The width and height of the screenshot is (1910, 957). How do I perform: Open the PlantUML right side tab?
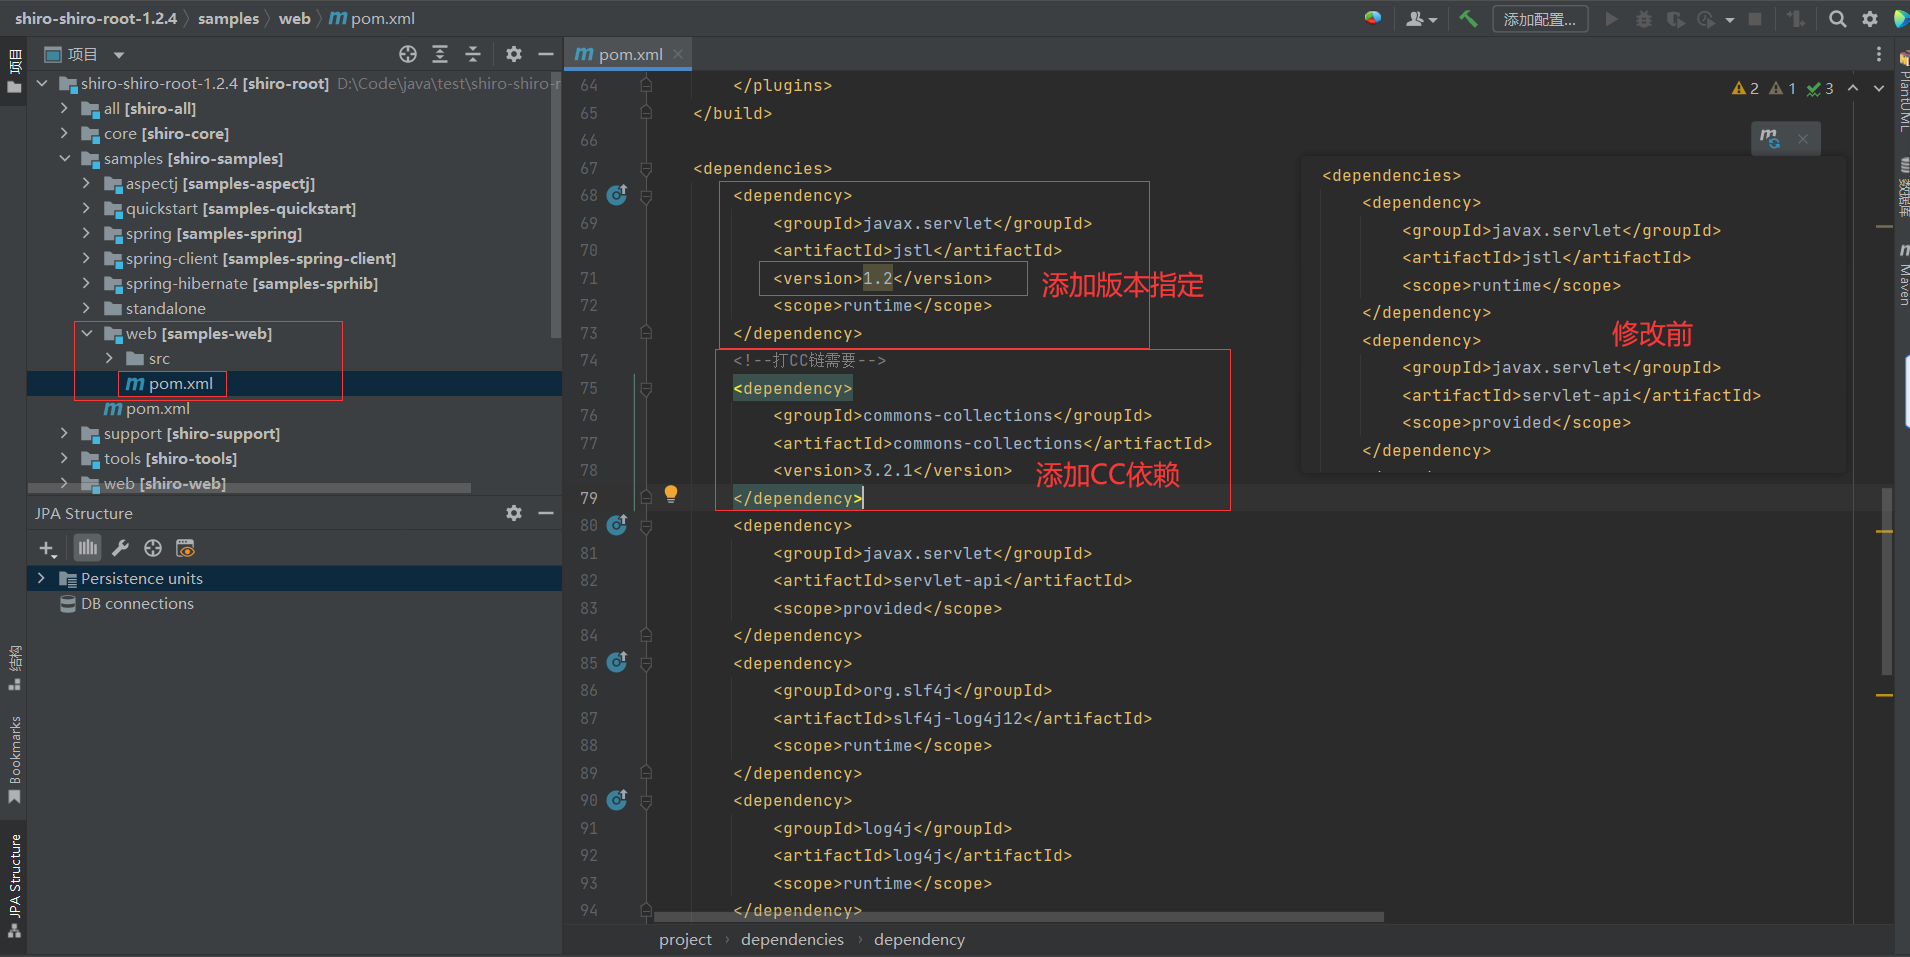click(1902, 90)
